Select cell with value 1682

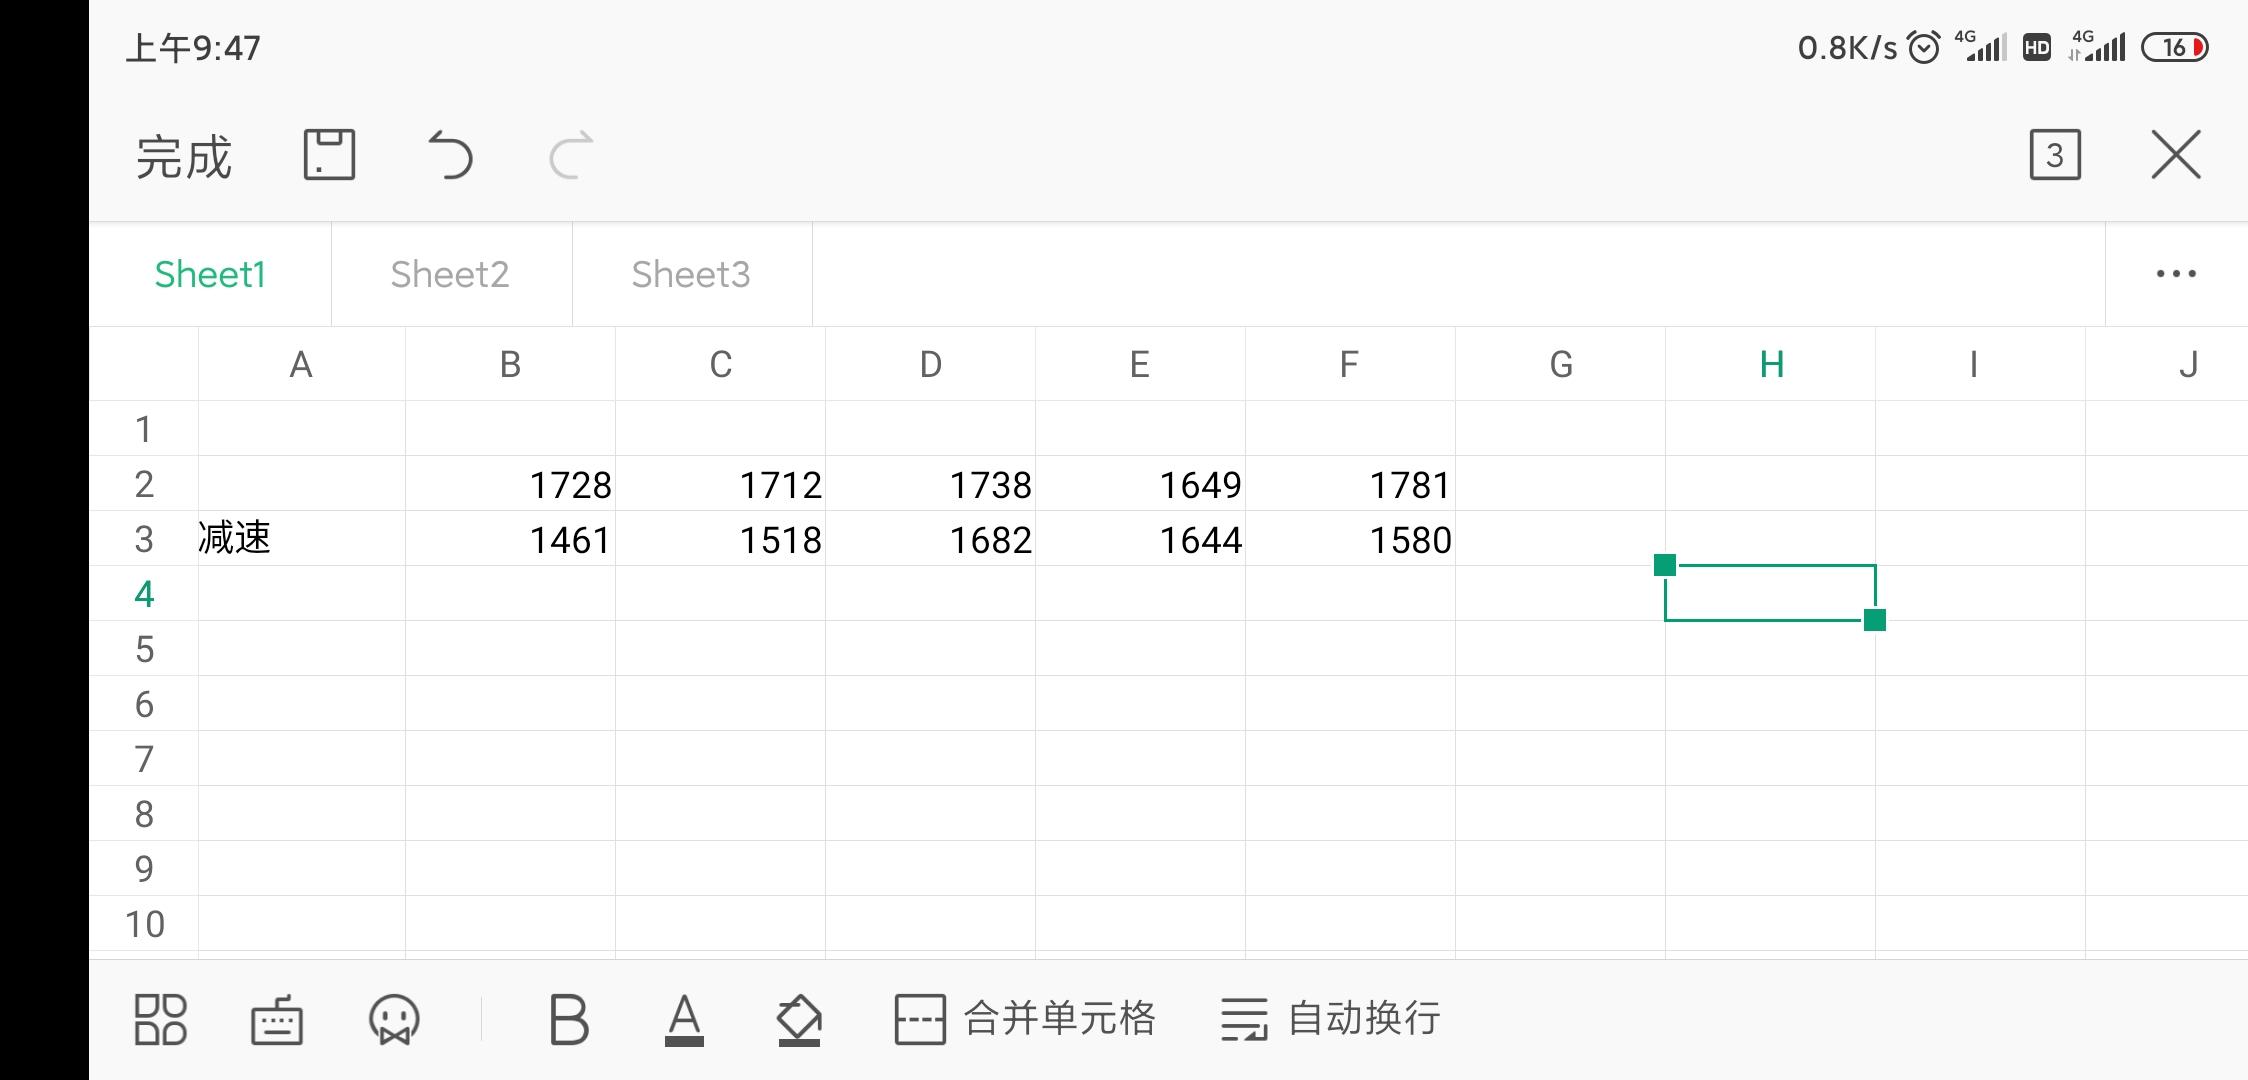pos(930,539)
